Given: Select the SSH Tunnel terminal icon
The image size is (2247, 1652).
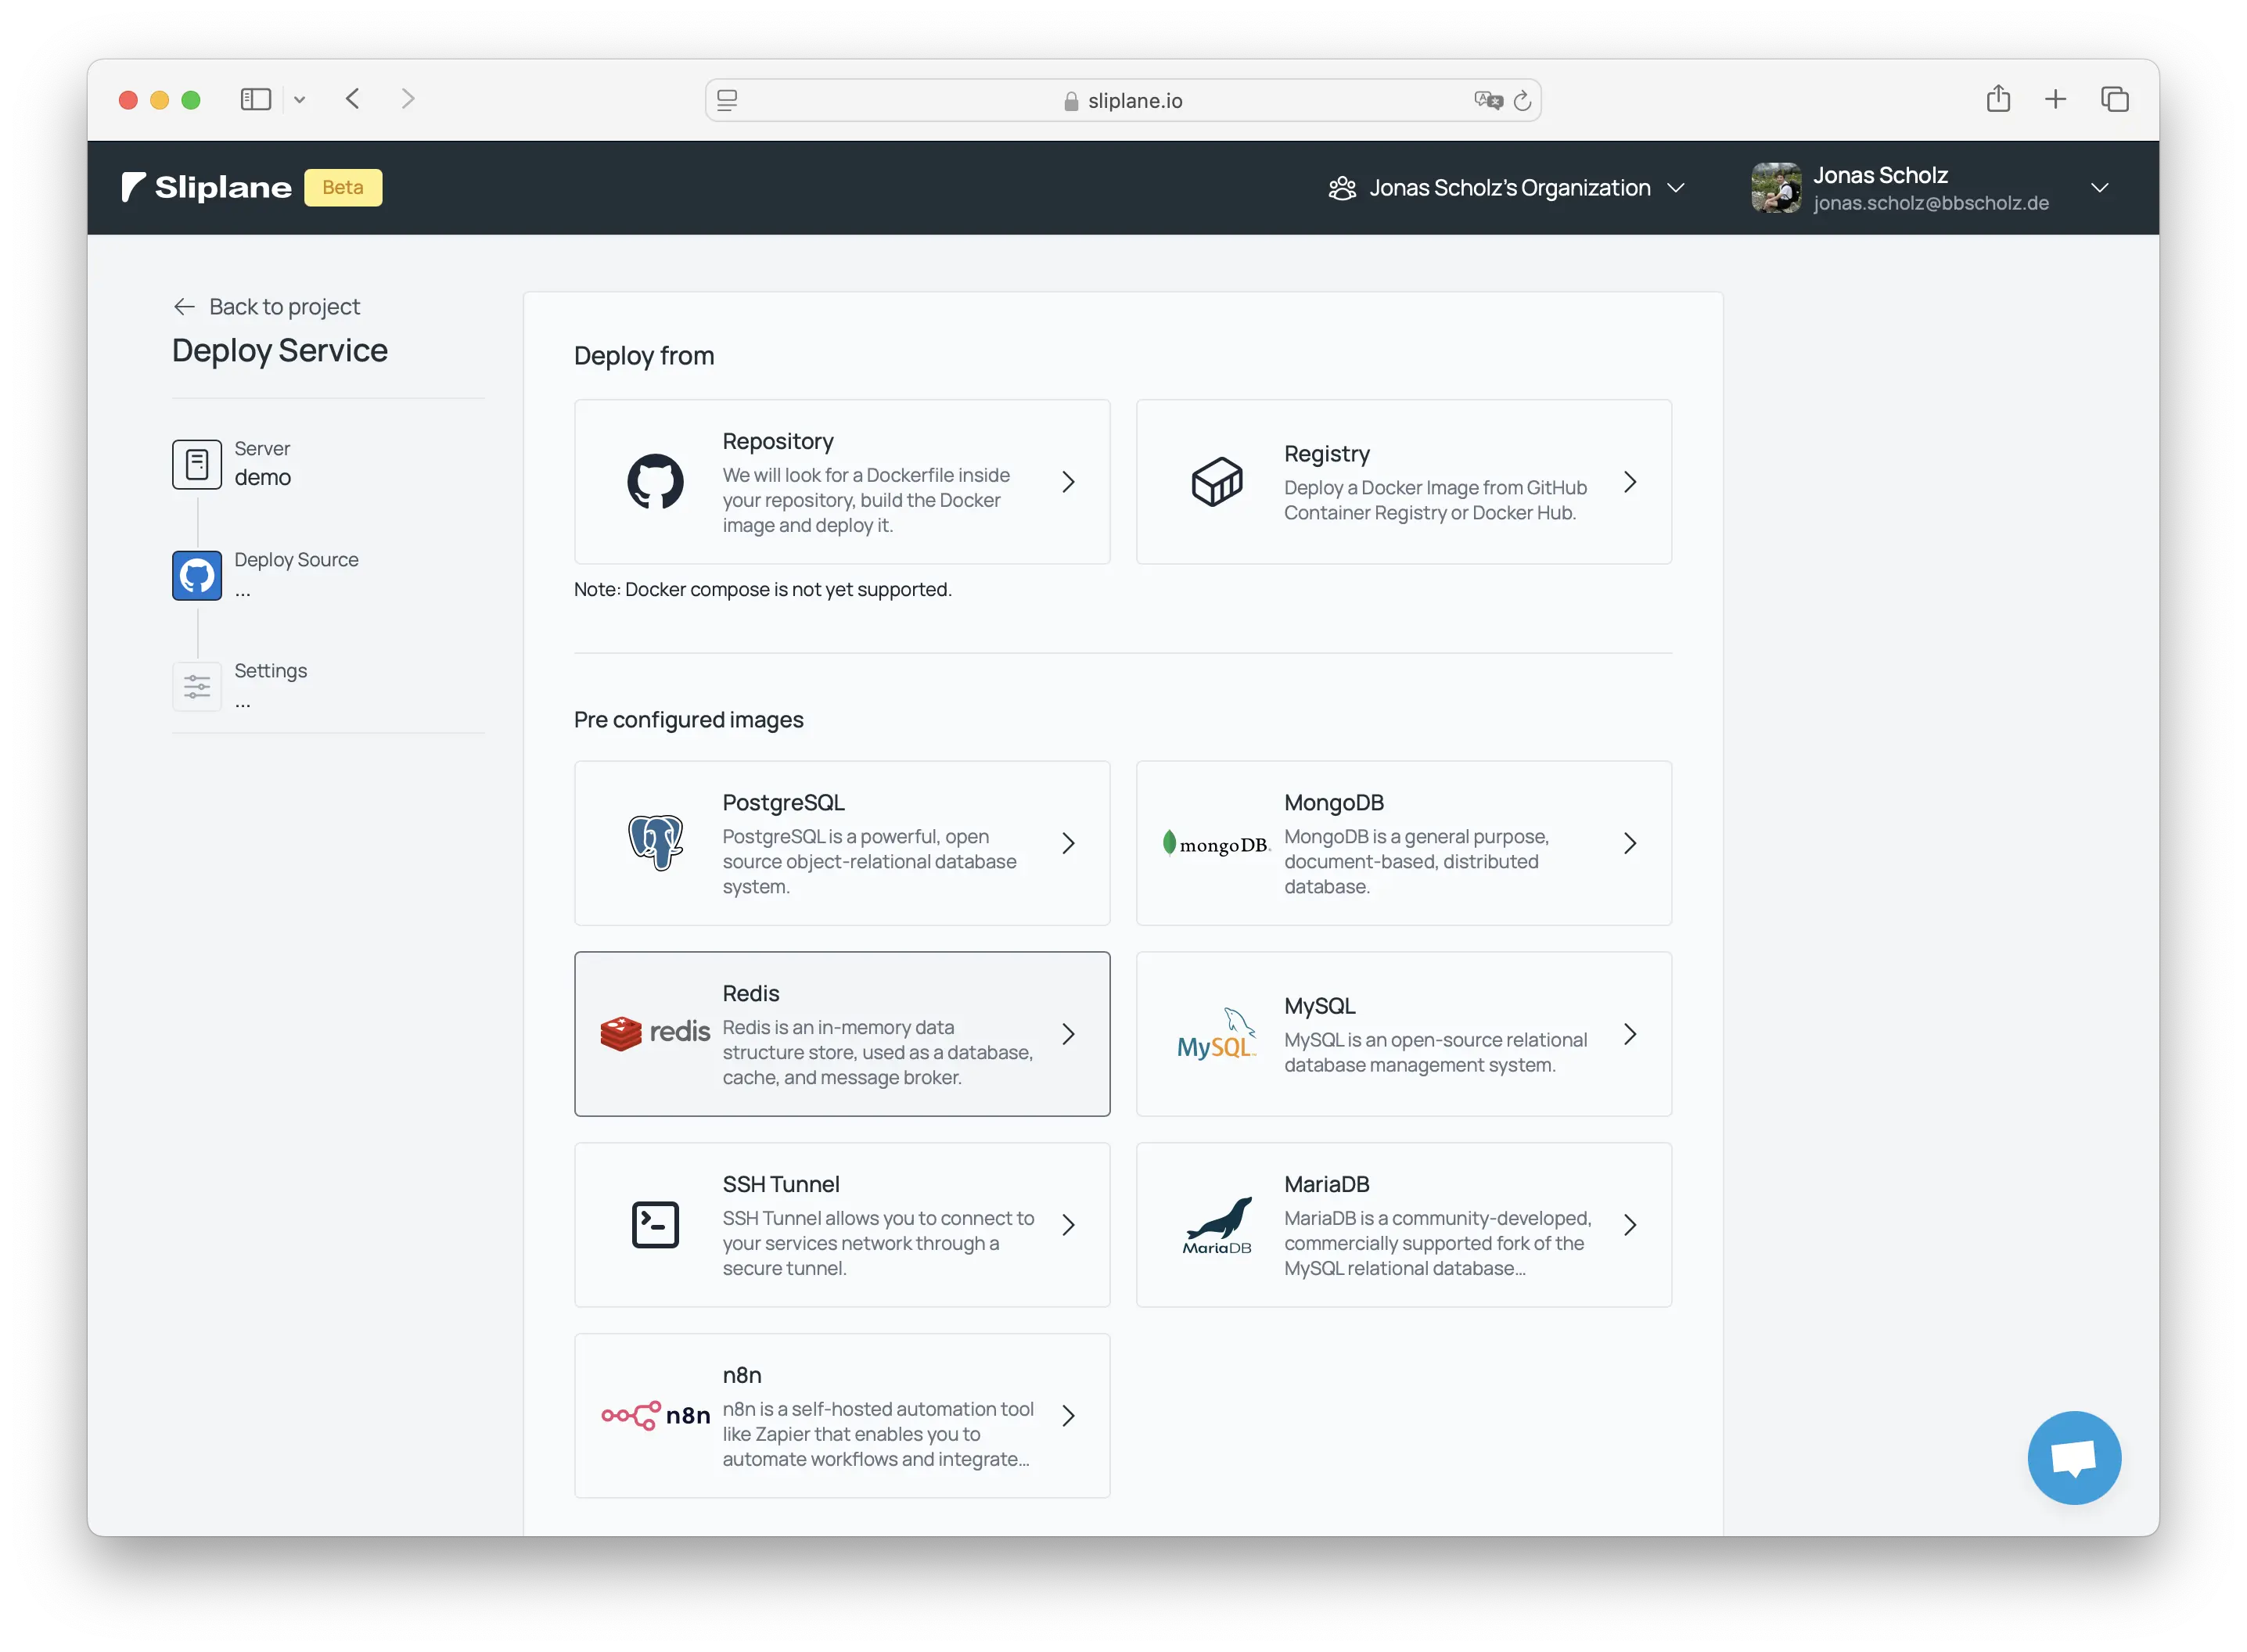Looking at the screenshot, I should (655, 1224).
